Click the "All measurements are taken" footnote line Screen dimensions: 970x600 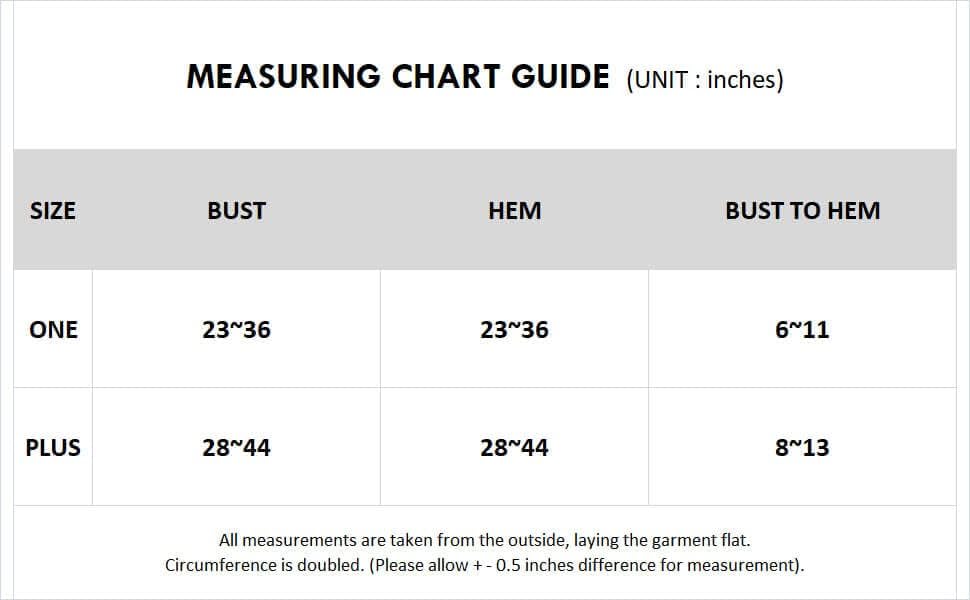[x=484, y=540]
